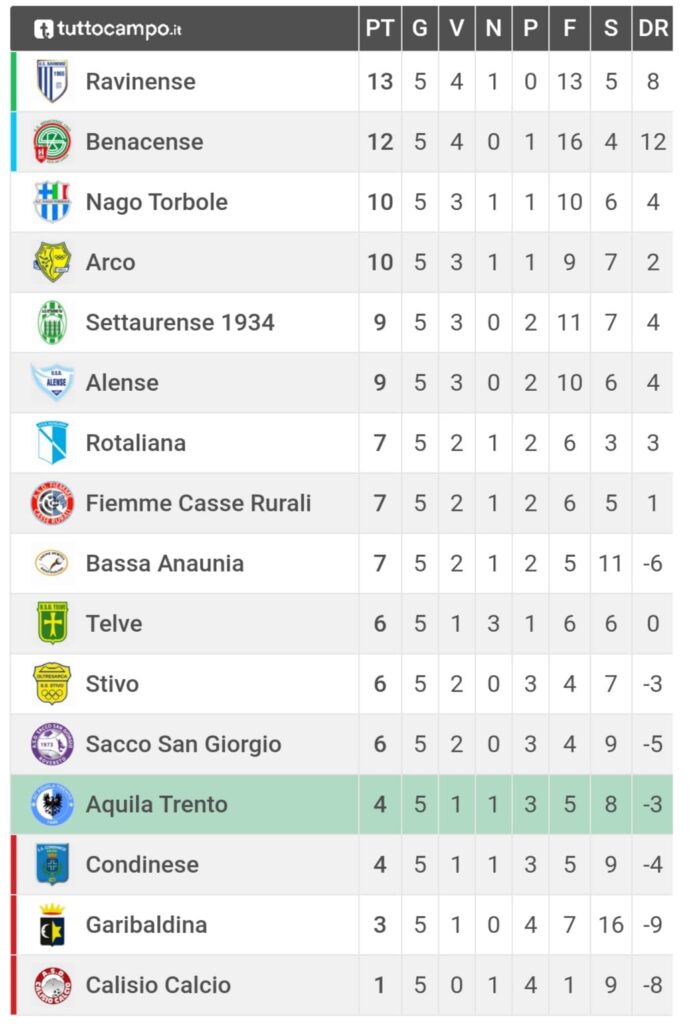Image resolution: width=694 pixels, height=1024 pixels.
Task: Click the Garibaldina crowned crest
Action: tap(52, 925)
